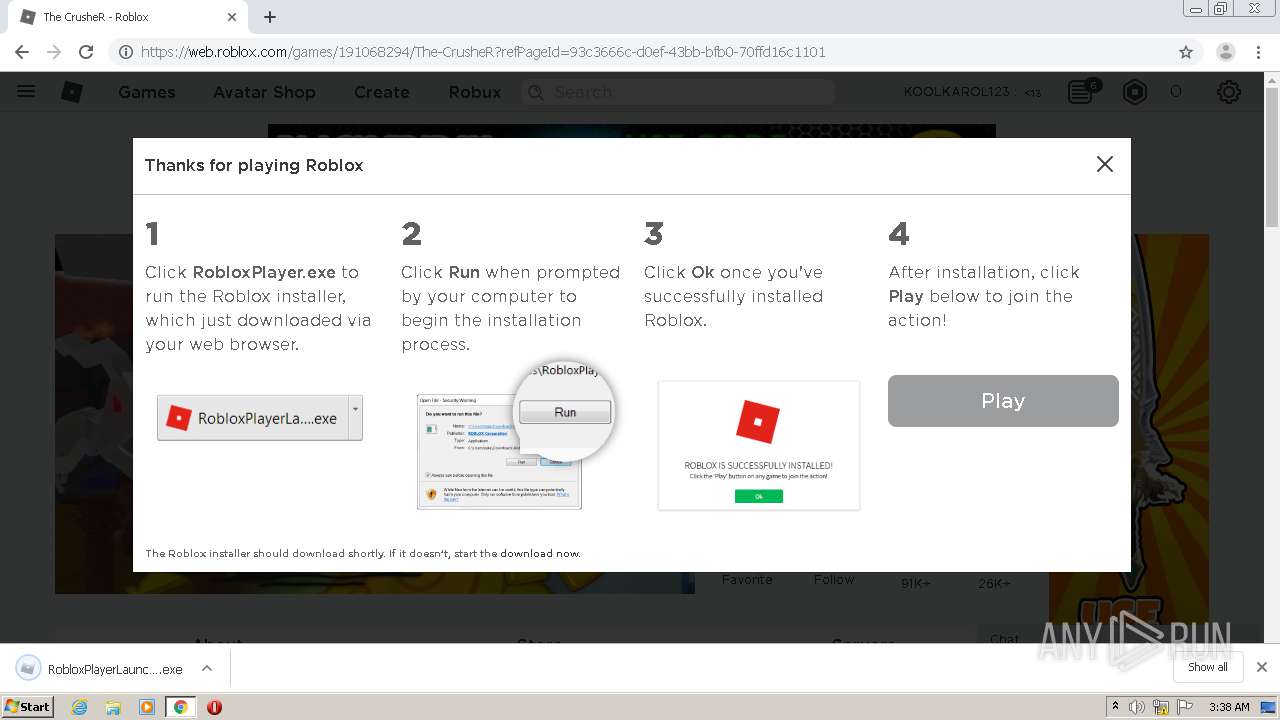1280x720 pixels.
Task: Click the Roblox logo icon
Action: [72, 92]
